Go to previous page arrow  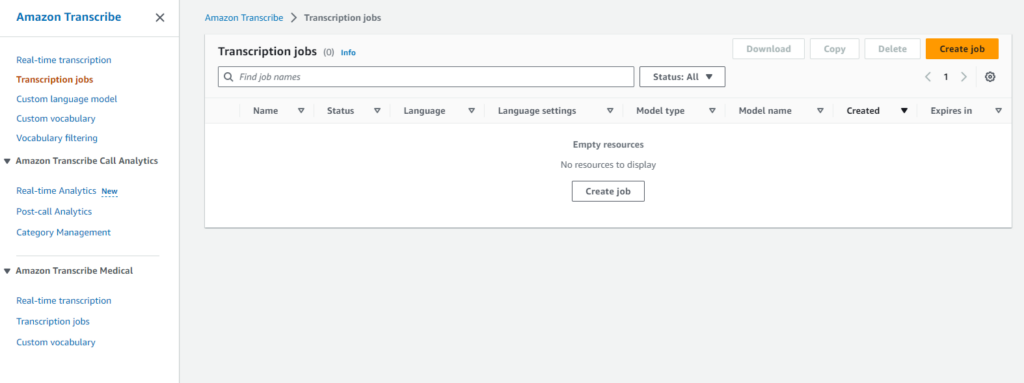pyautogui.click(x=927, y=77)
